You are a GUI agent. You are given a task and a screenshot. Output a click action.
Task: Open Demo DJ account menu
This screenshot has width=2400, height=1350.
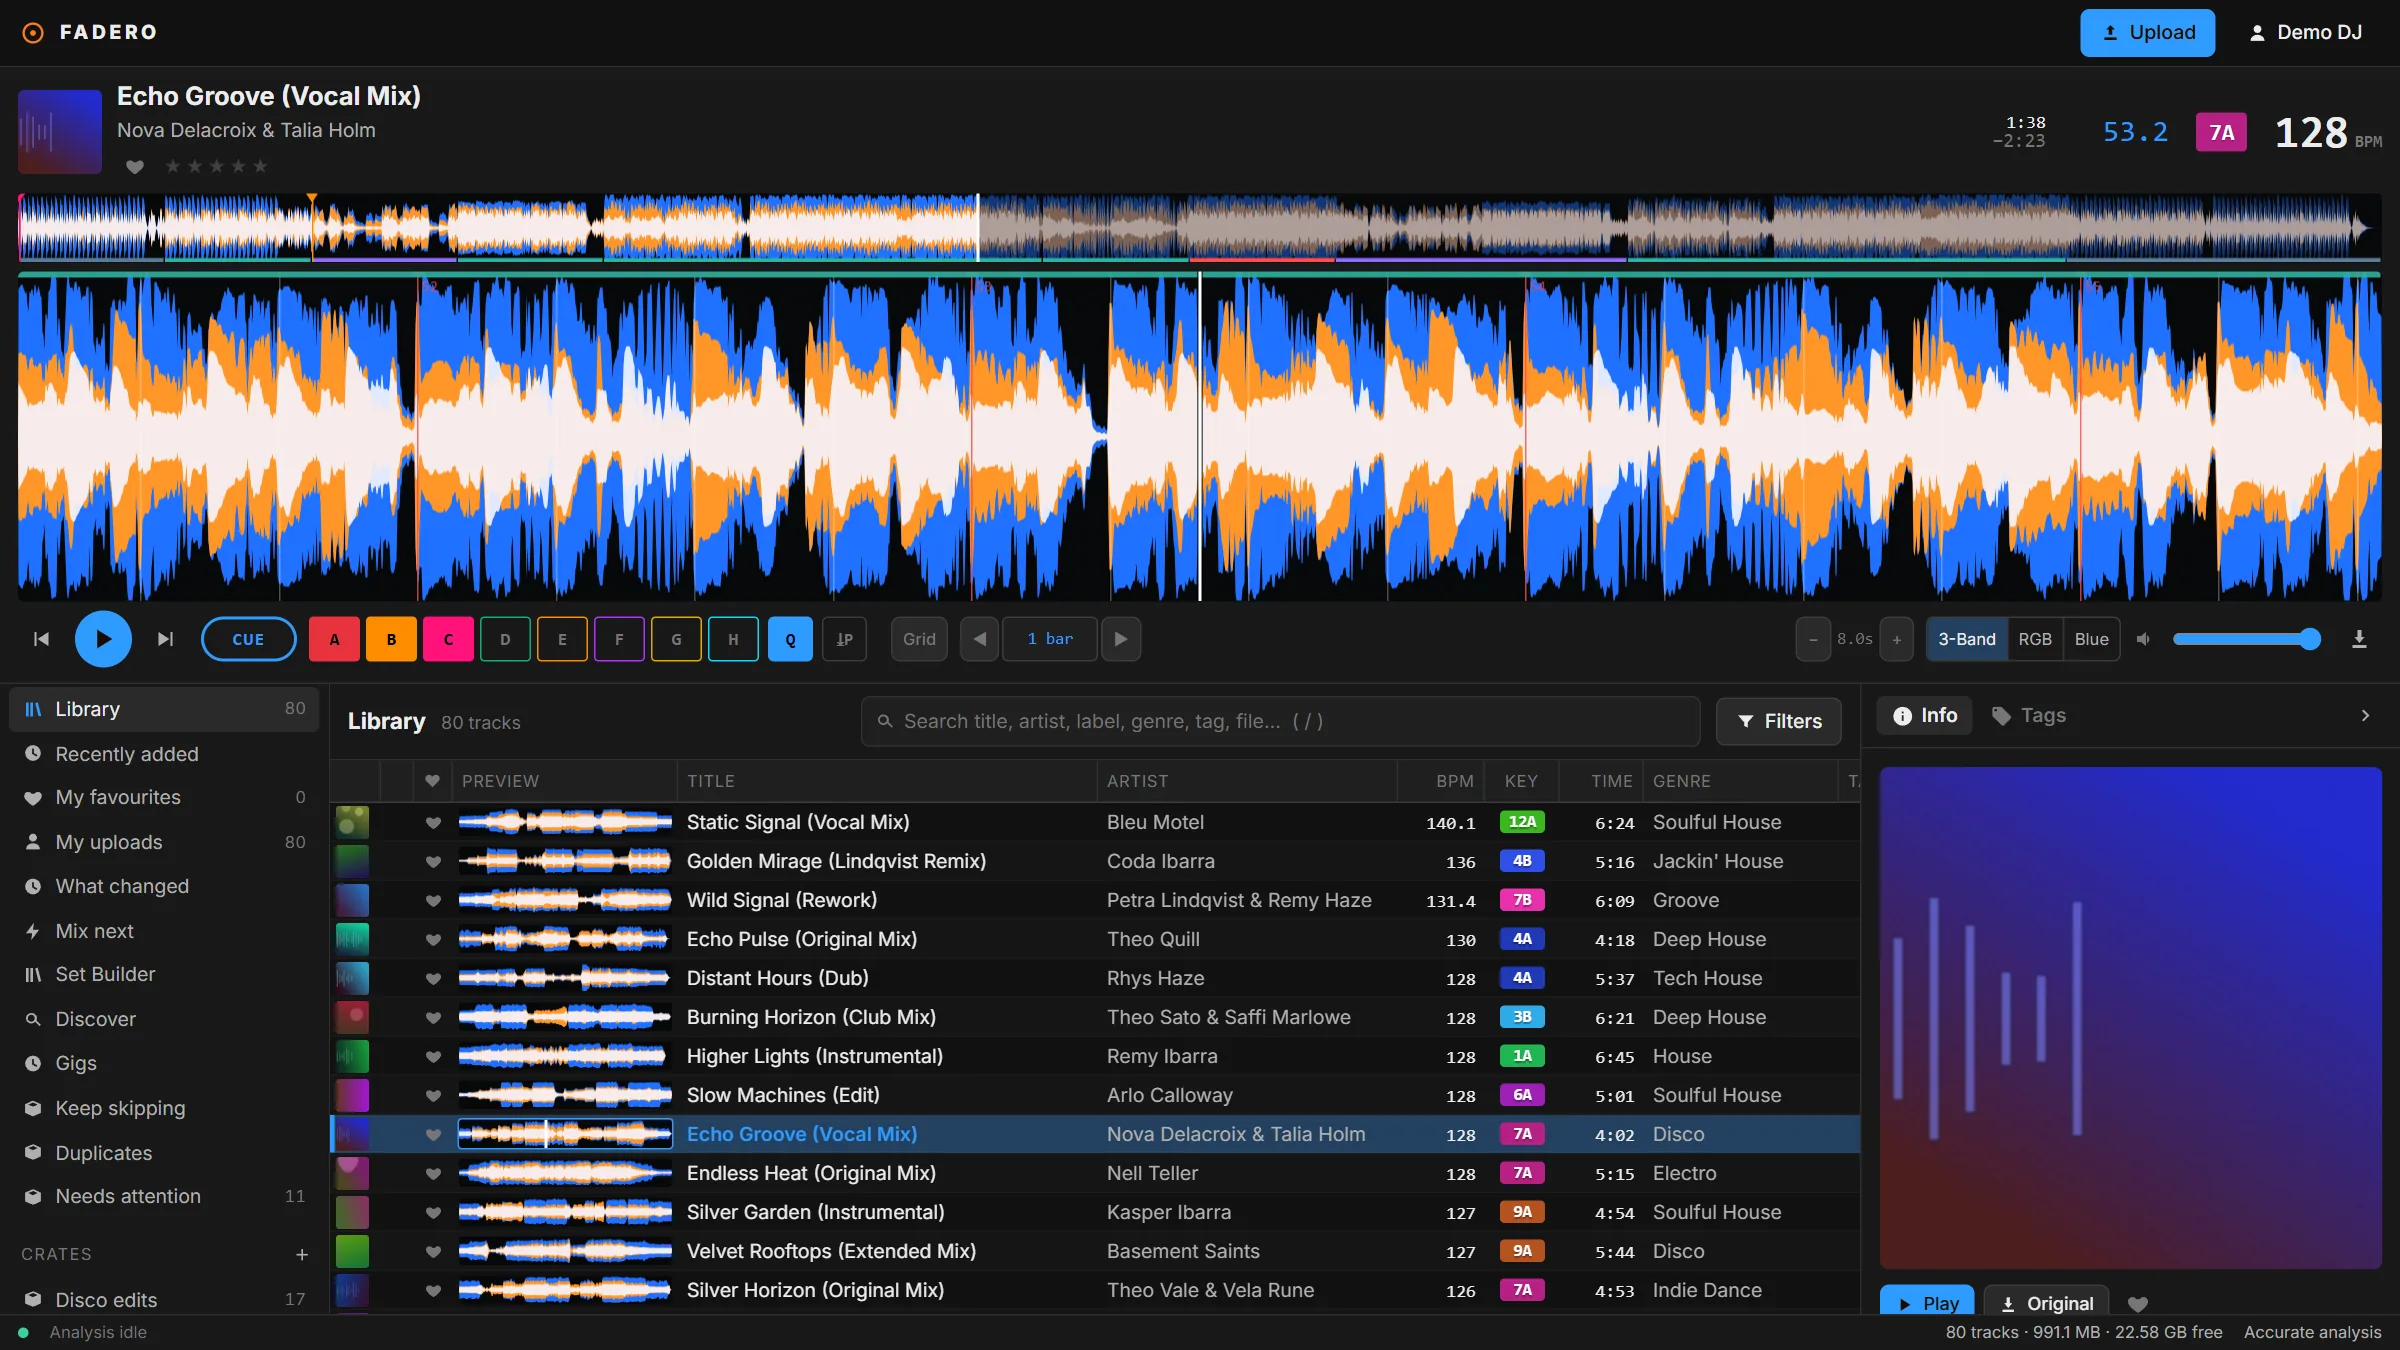click(x=2306, y=33)
